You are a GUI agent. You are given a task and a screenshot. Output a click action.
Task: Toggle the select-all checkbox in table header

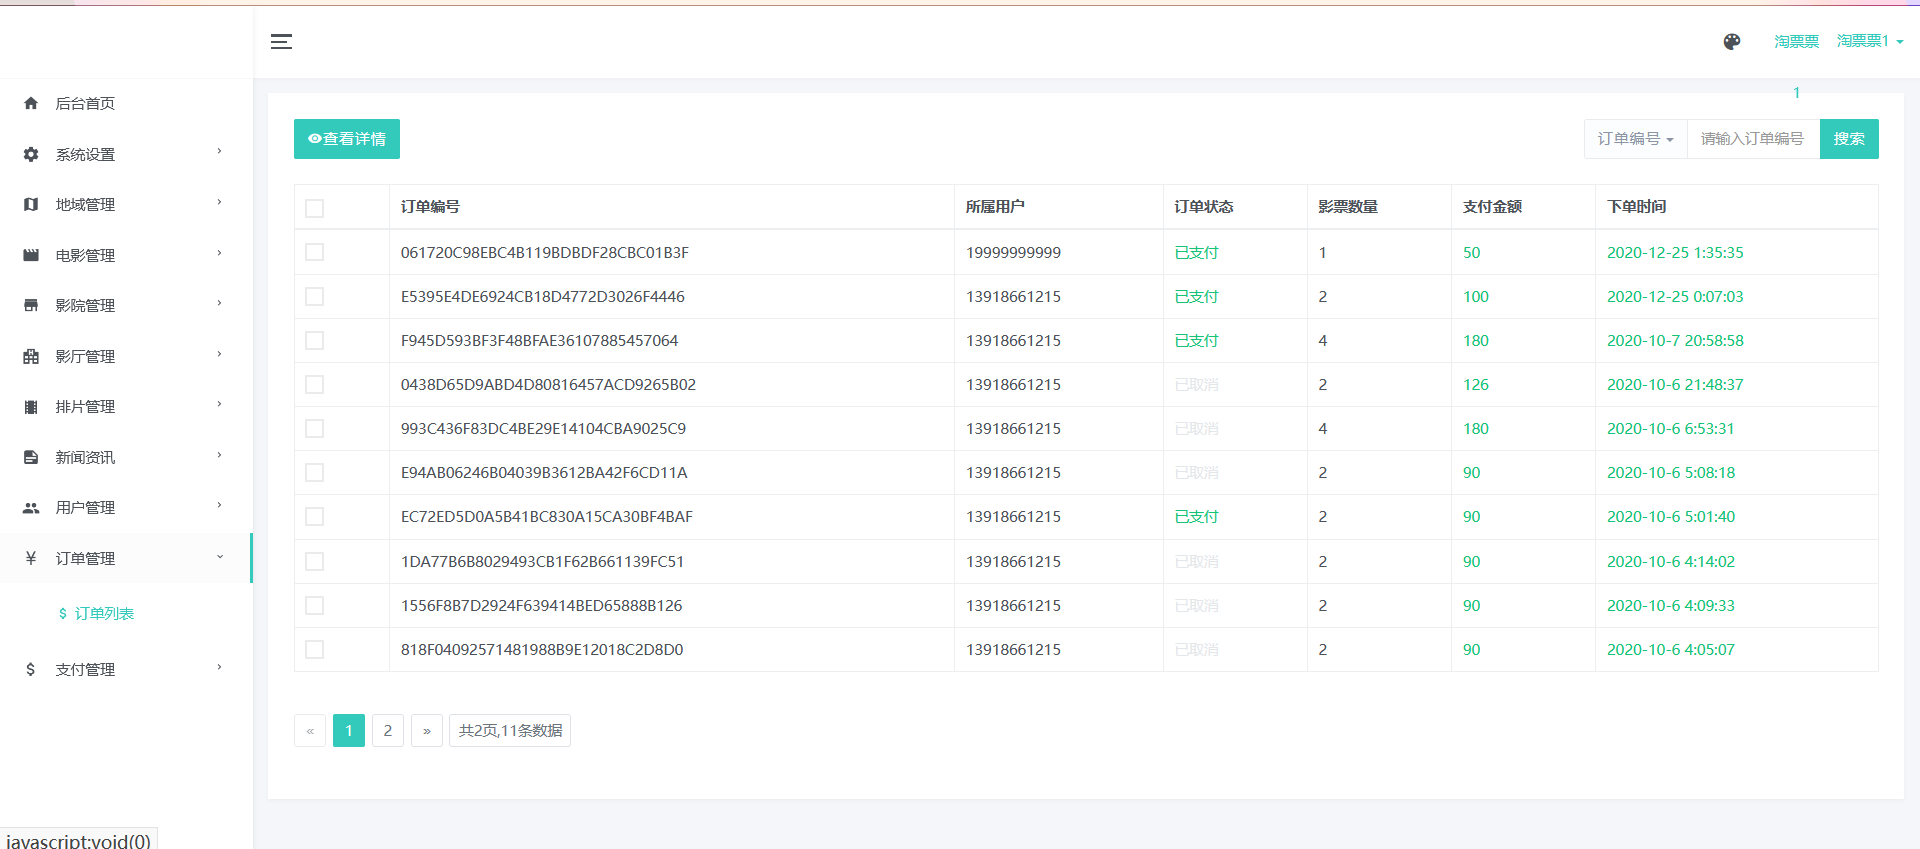click(315, 208)
